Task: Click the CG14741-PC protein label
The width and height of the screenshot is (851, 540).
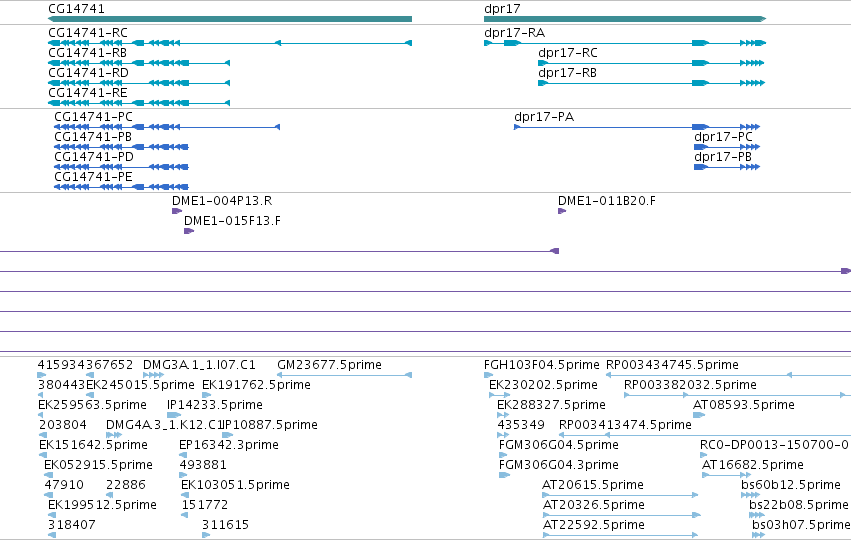Action: click(93, 117)
